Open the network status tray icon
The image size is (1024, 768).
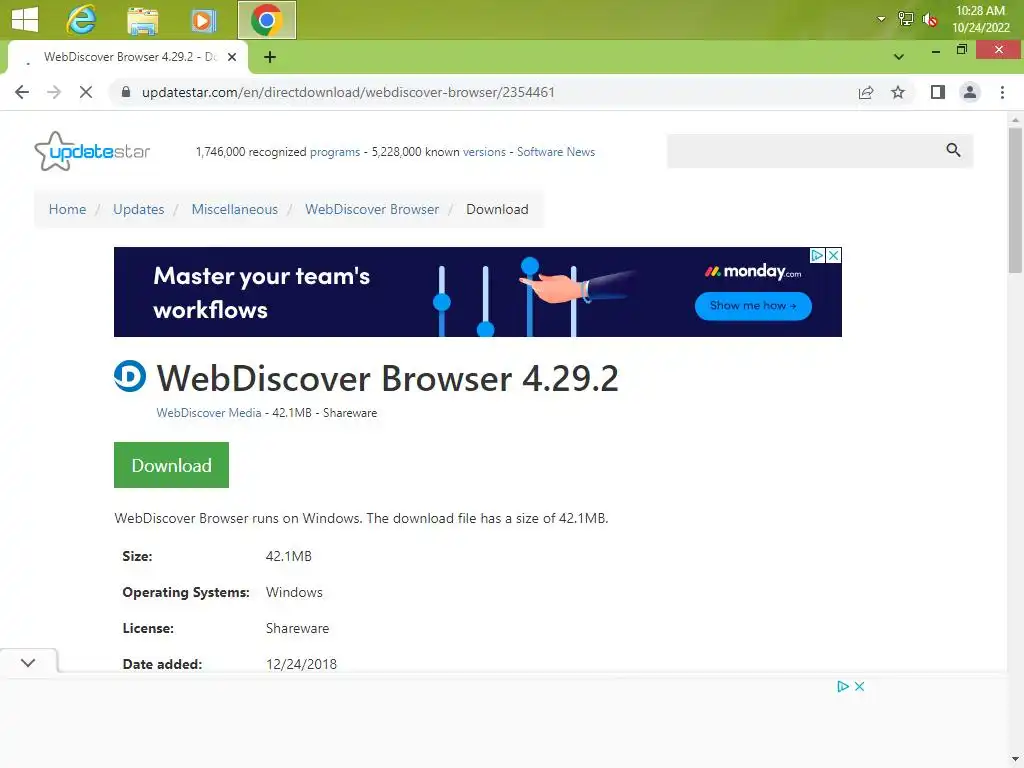pyautogui.click(x=905, y=19)
